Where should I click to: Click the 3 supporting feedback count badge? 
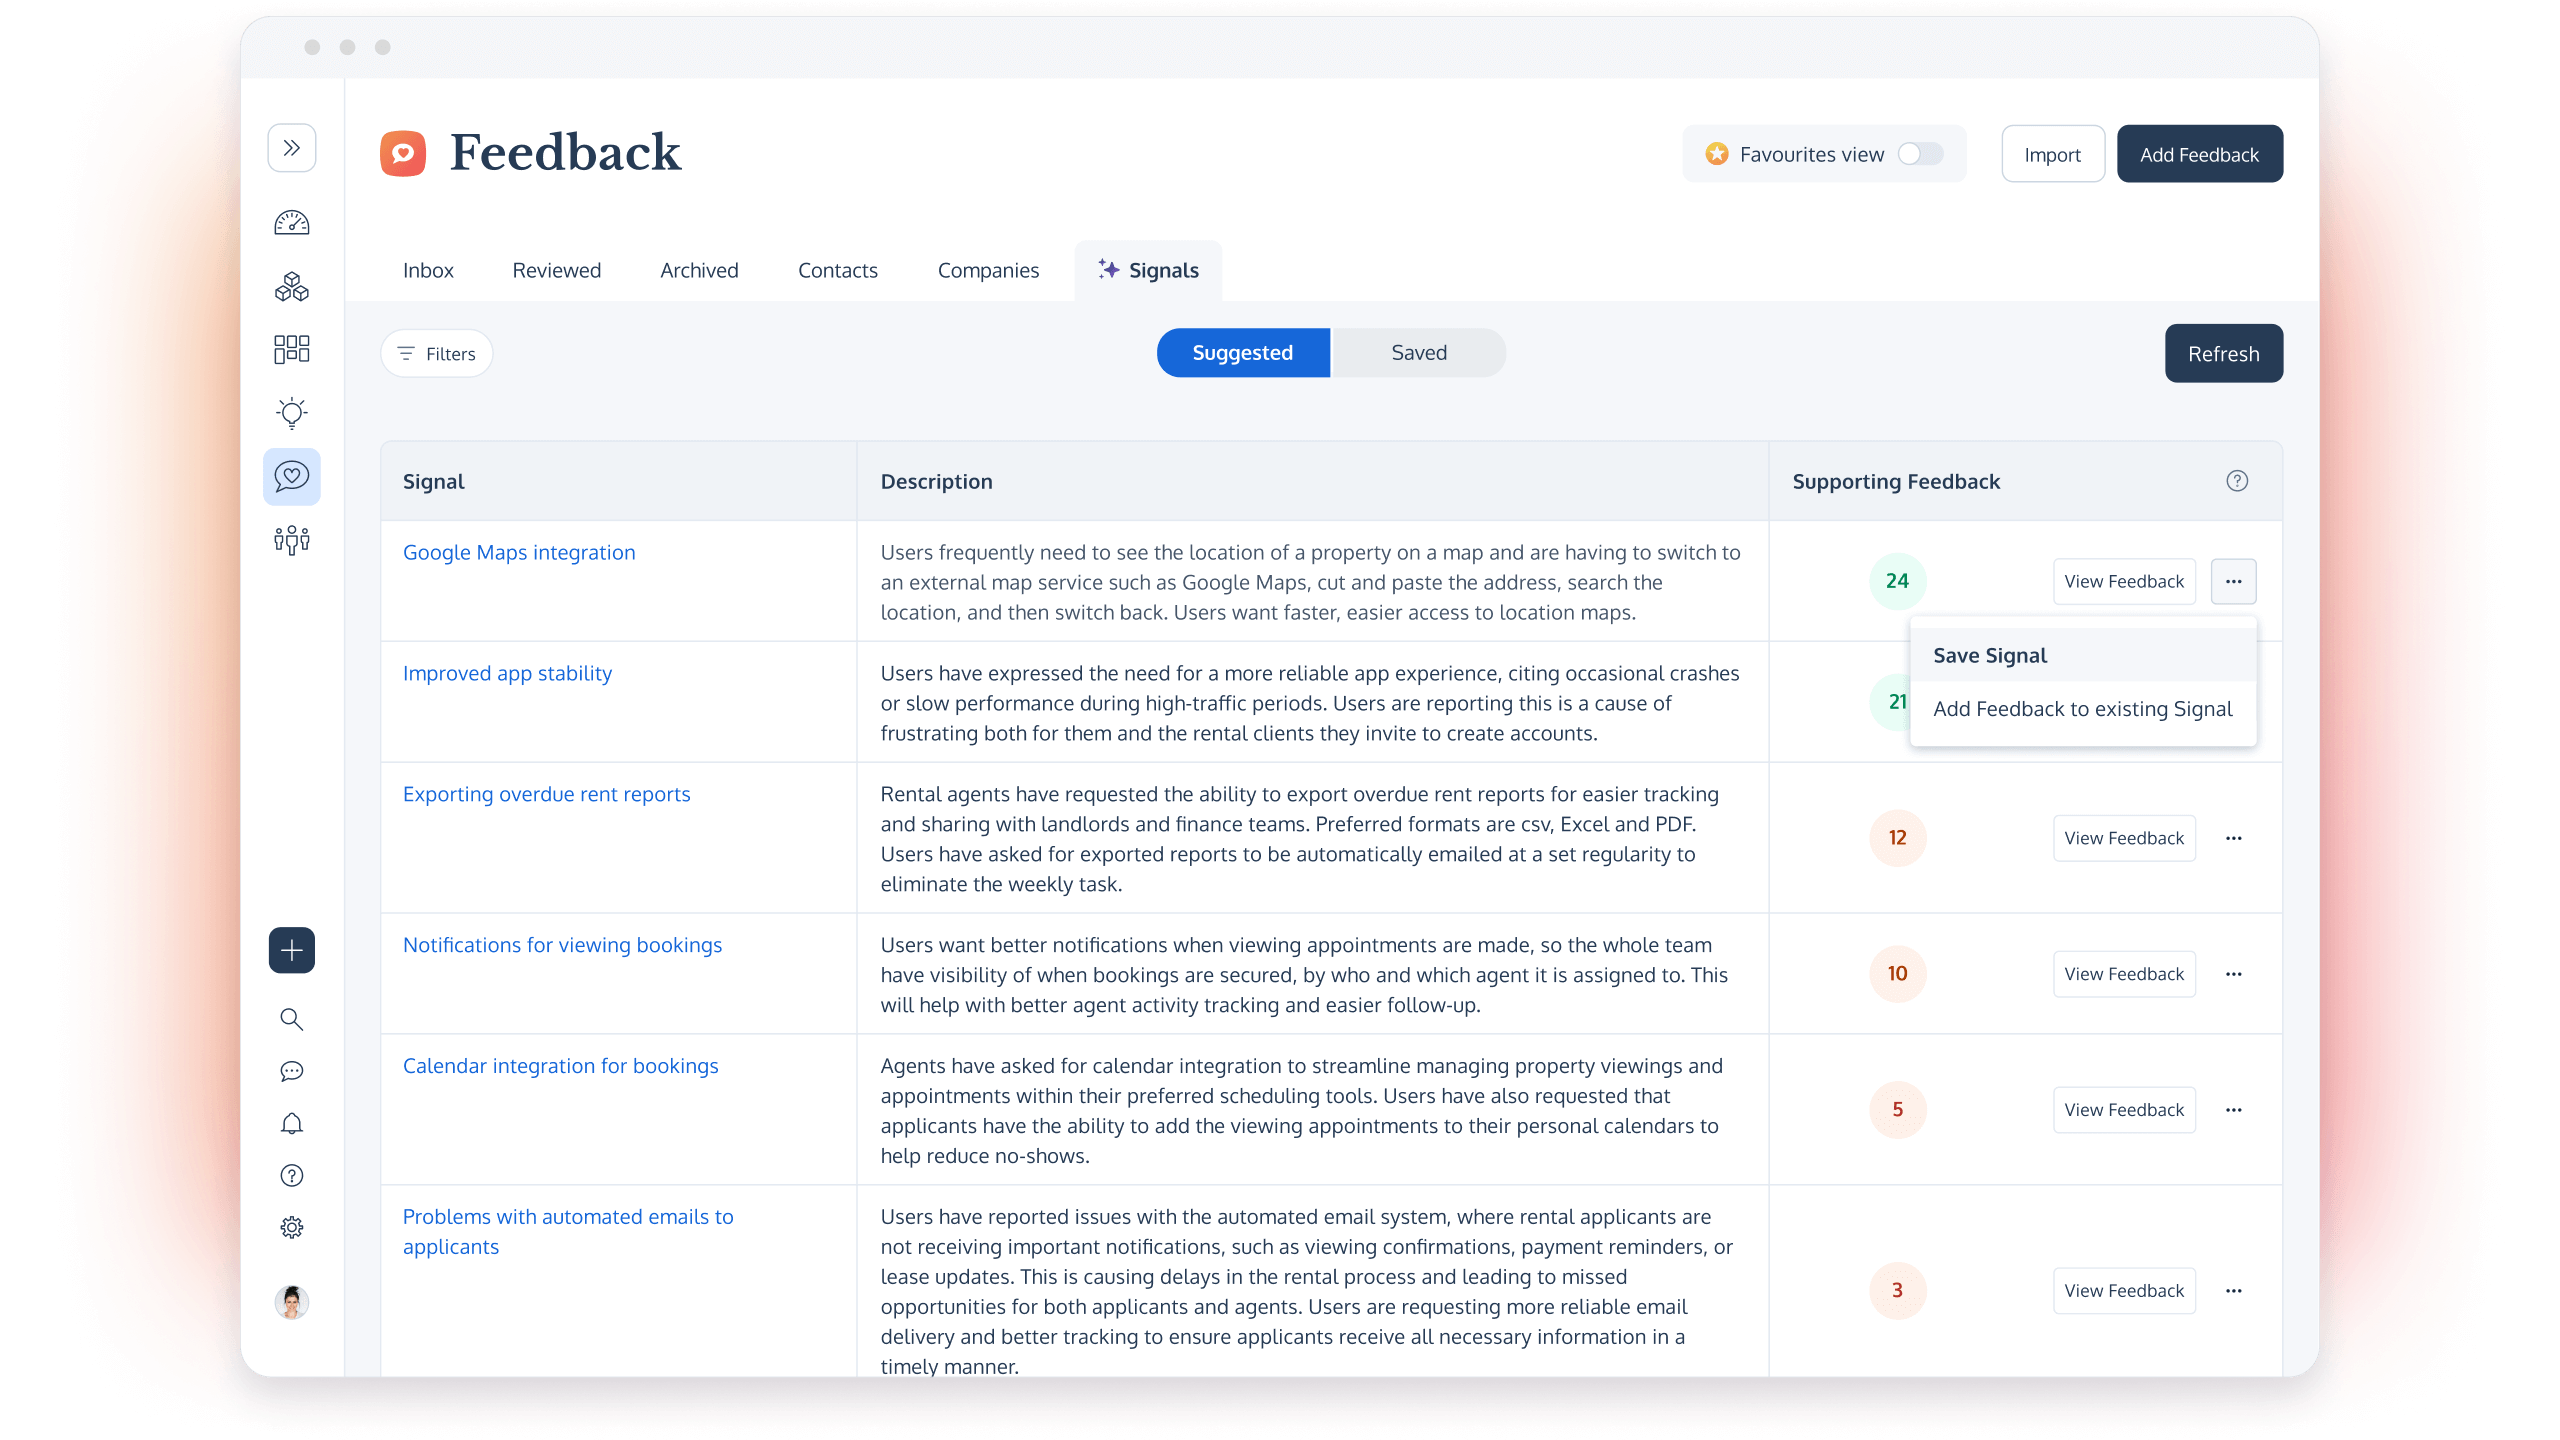pos(1897,1291)
